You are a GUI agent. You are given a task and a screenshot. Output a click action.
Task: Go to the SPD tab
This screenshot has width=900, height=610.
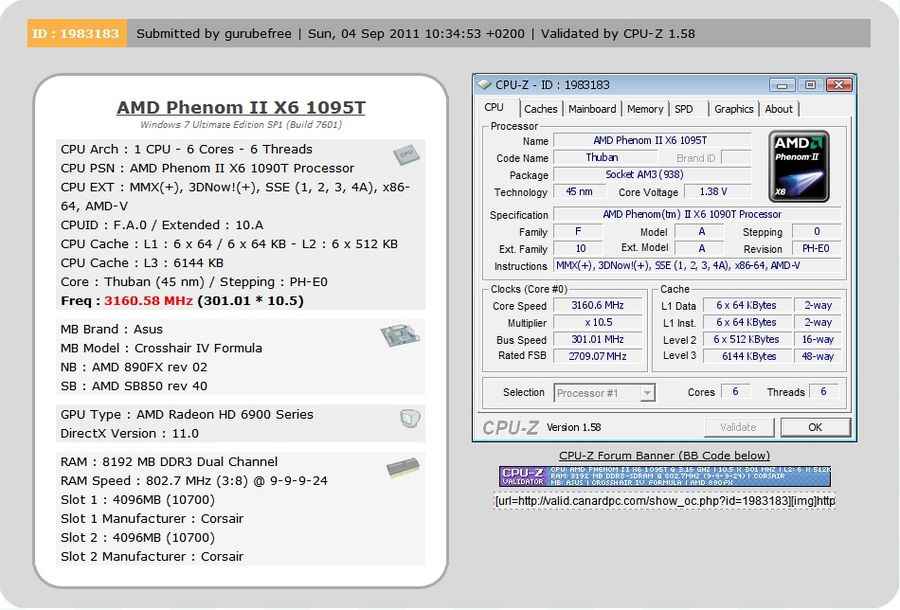point(684,109)
